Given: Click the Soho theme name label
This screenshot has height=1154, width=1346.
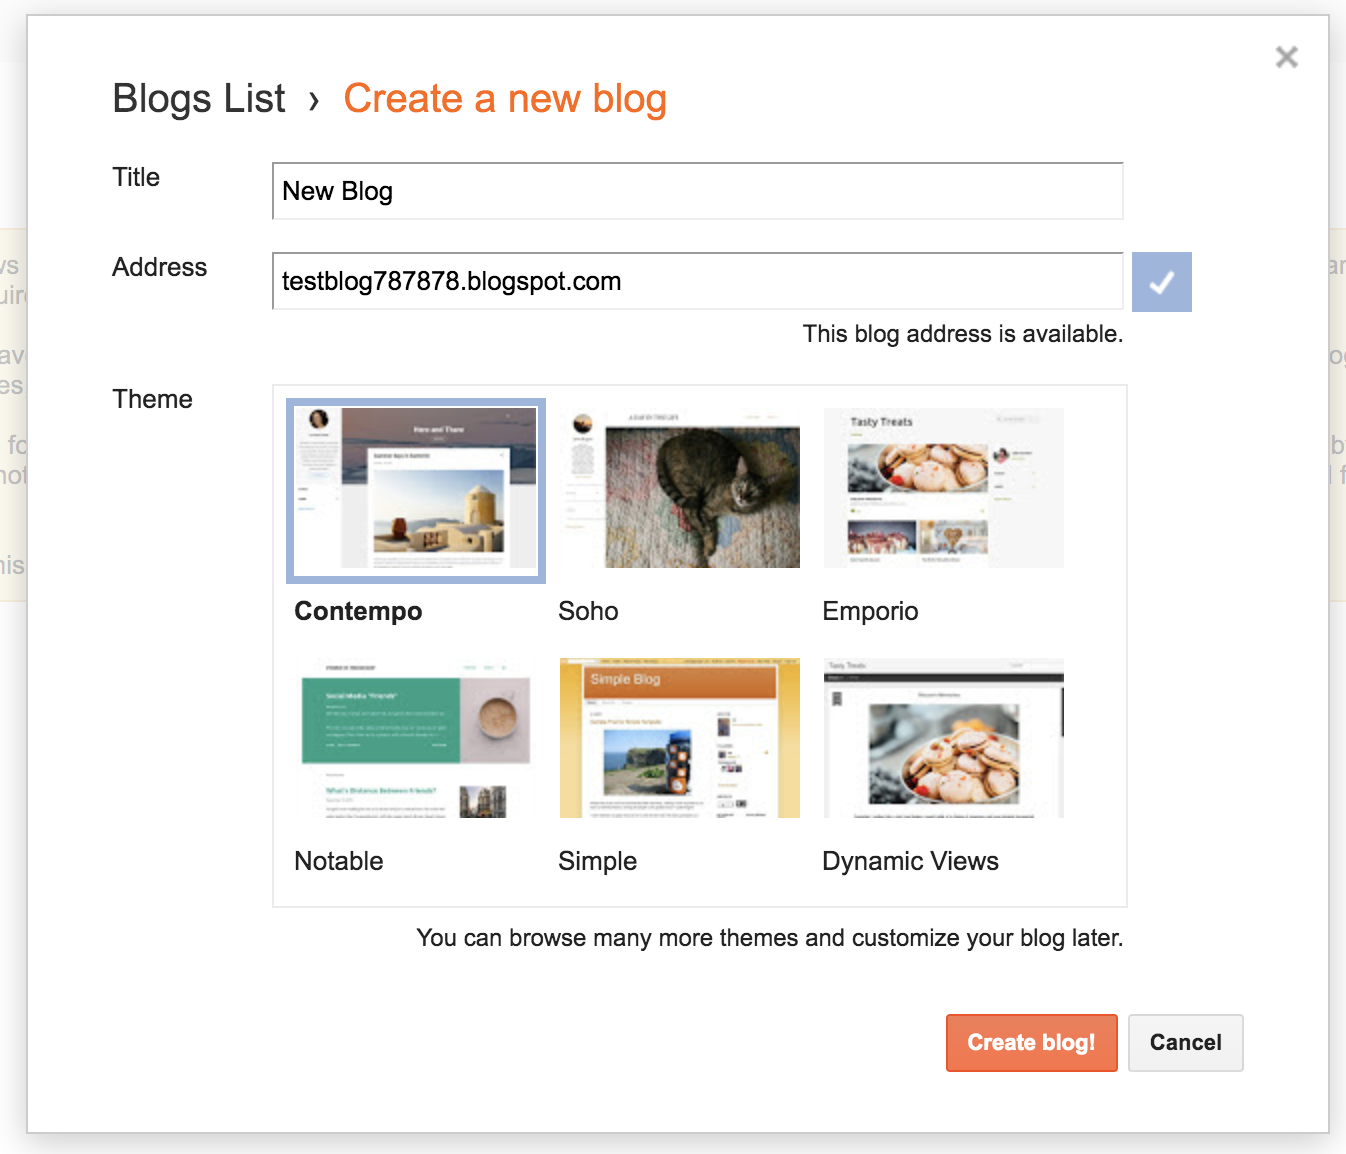Looking at the screenshot, I should [588, 611].
